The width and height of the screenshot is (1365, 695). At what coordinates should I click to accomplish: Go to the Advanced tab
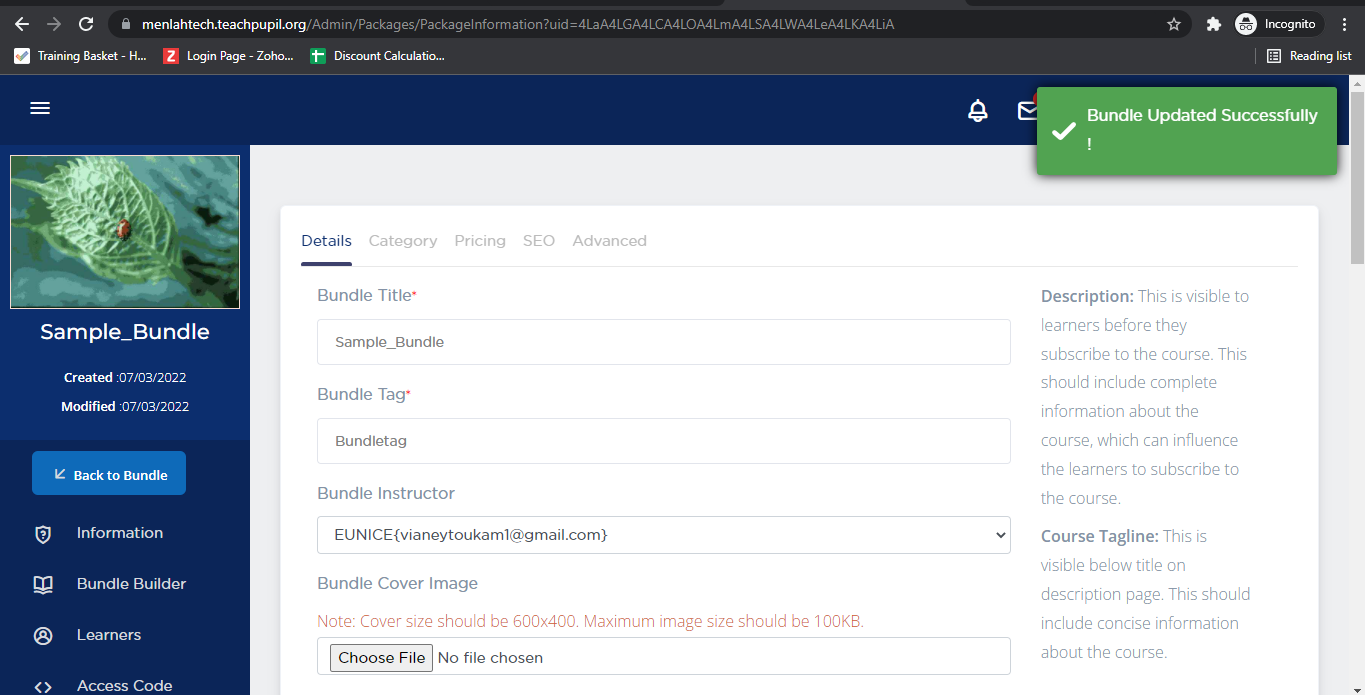(x=609, y=241)
